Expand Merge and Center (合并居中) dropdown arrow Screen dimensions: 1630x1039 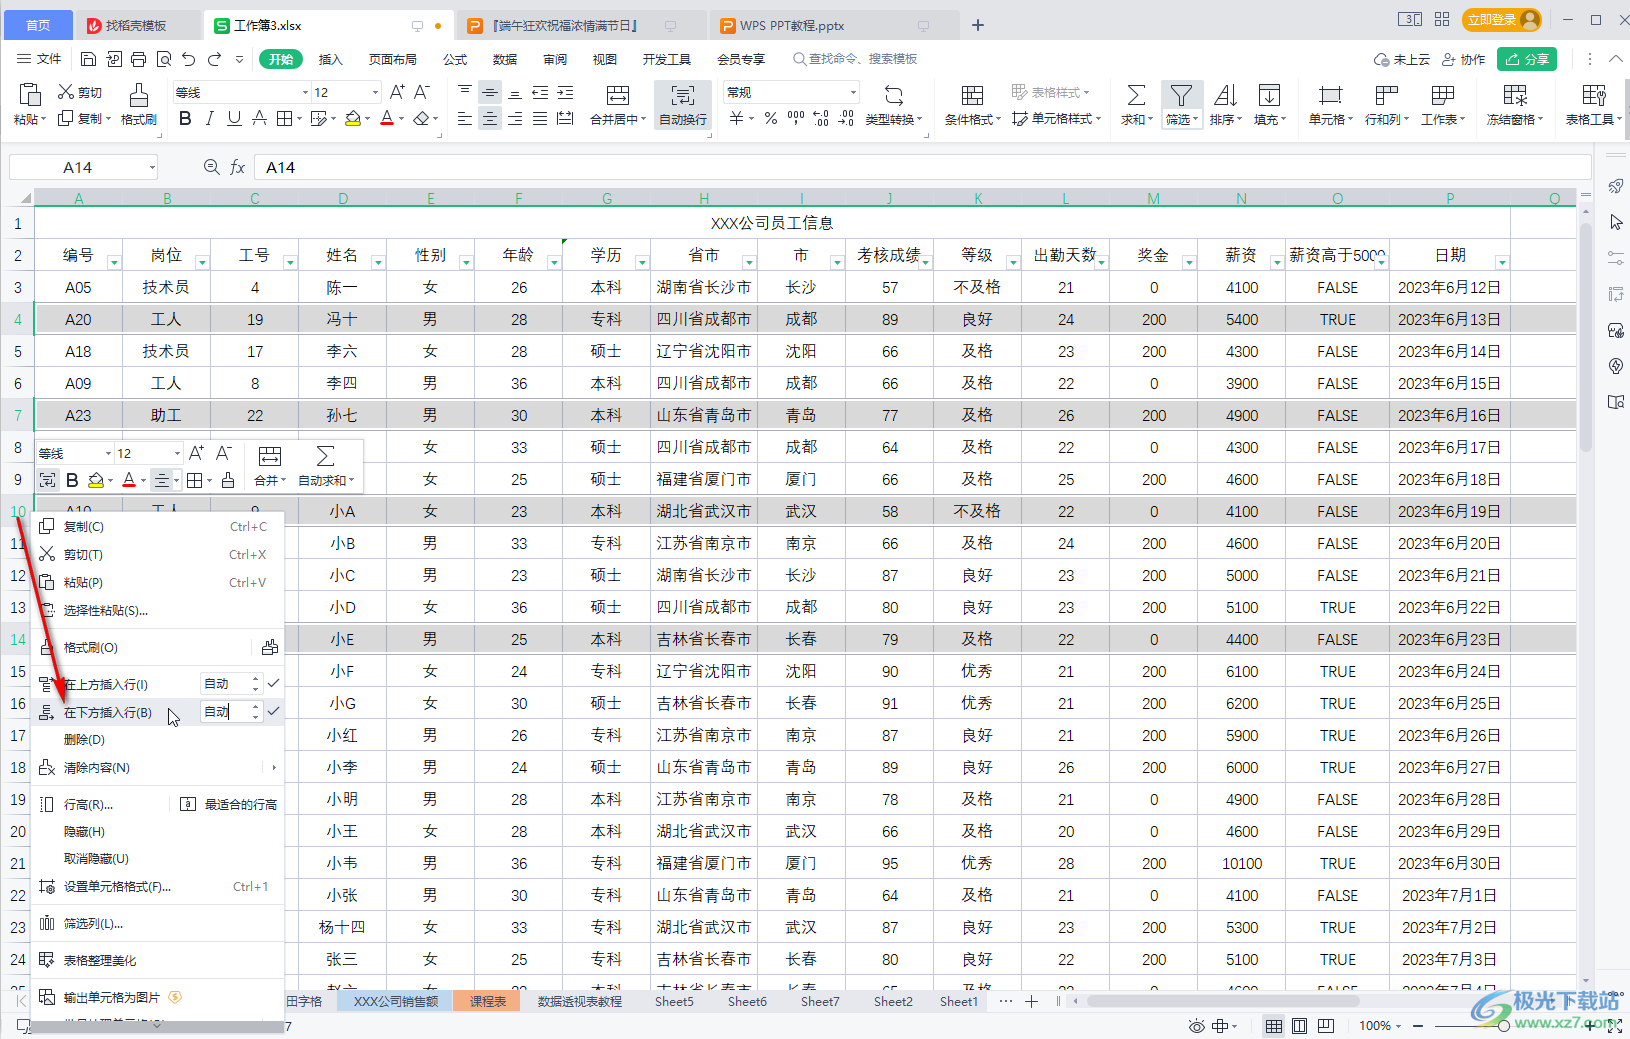pos(644,120)
